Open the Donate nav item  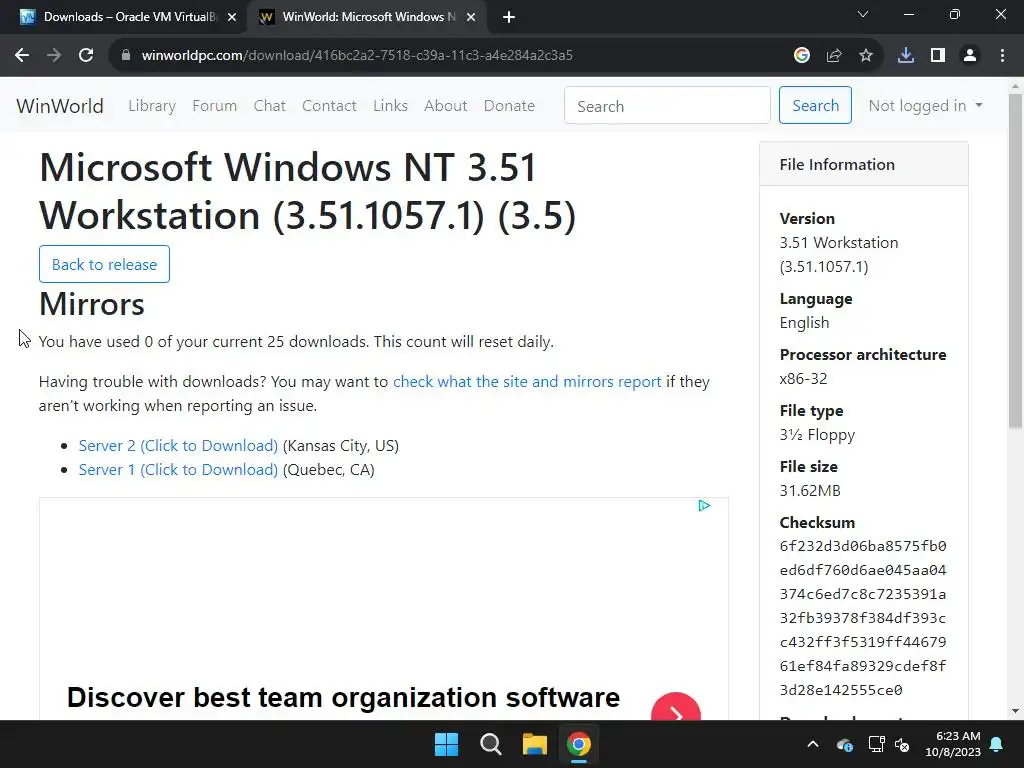point(509,106)
